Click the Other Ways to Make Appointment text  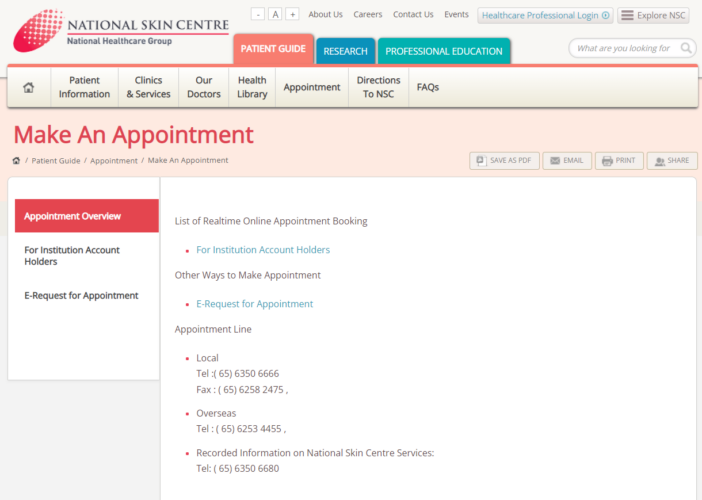(248, 275)
